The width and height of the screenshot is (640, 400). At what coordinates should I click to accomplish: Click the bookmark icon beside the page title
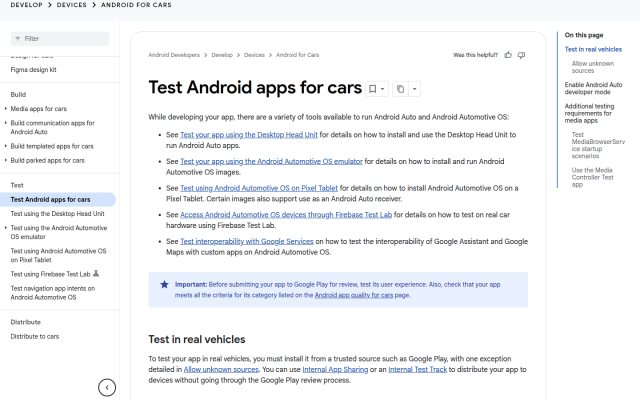coord(373,89)
